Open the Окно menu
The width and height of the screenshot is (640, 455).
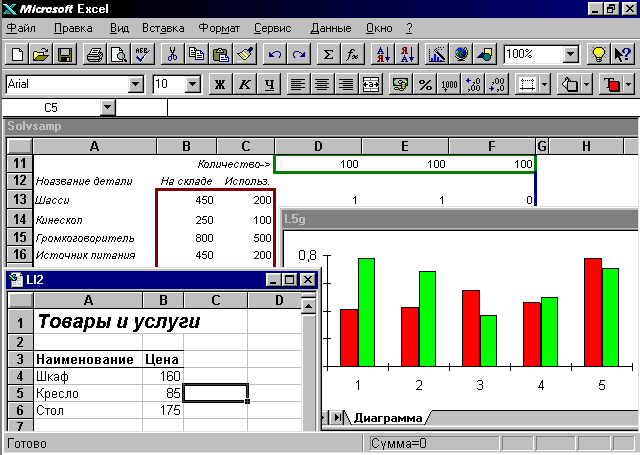pos(379,28)
